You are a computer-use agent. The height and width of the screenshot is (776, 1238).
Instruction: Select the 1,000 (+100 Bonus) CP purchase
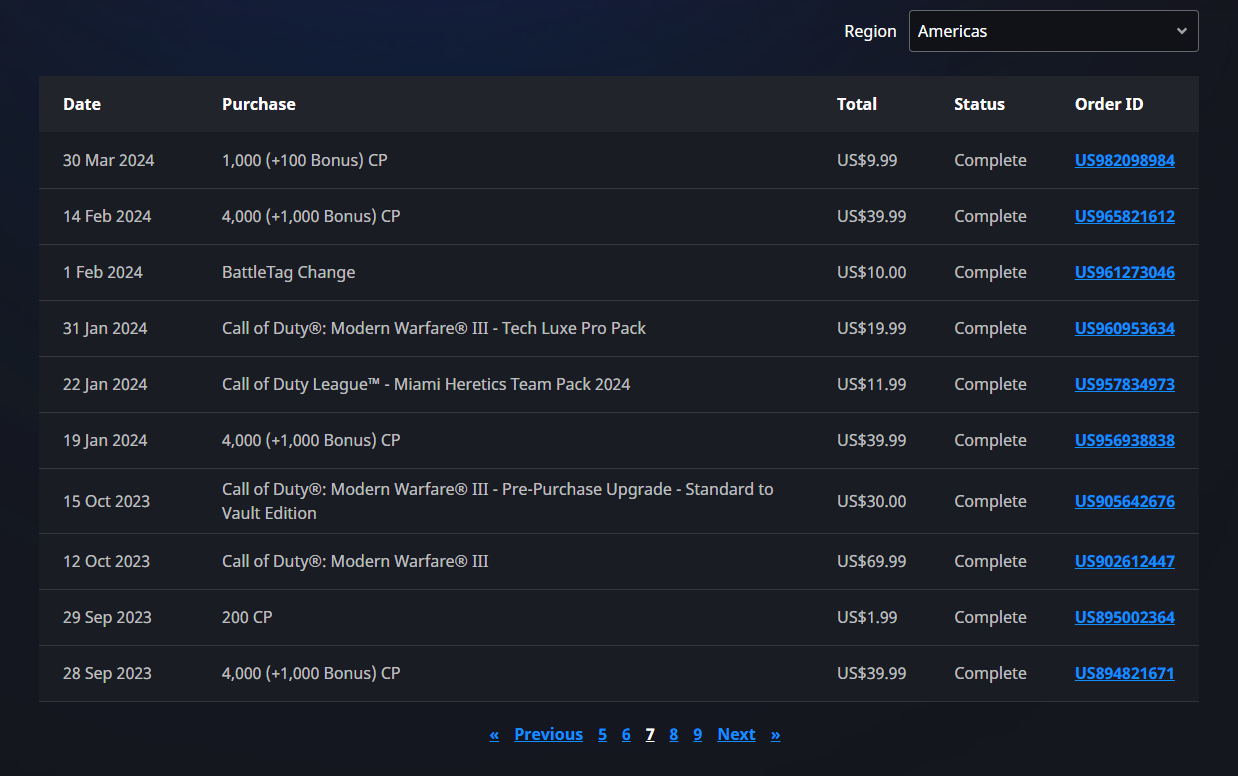tap(305, 160)
